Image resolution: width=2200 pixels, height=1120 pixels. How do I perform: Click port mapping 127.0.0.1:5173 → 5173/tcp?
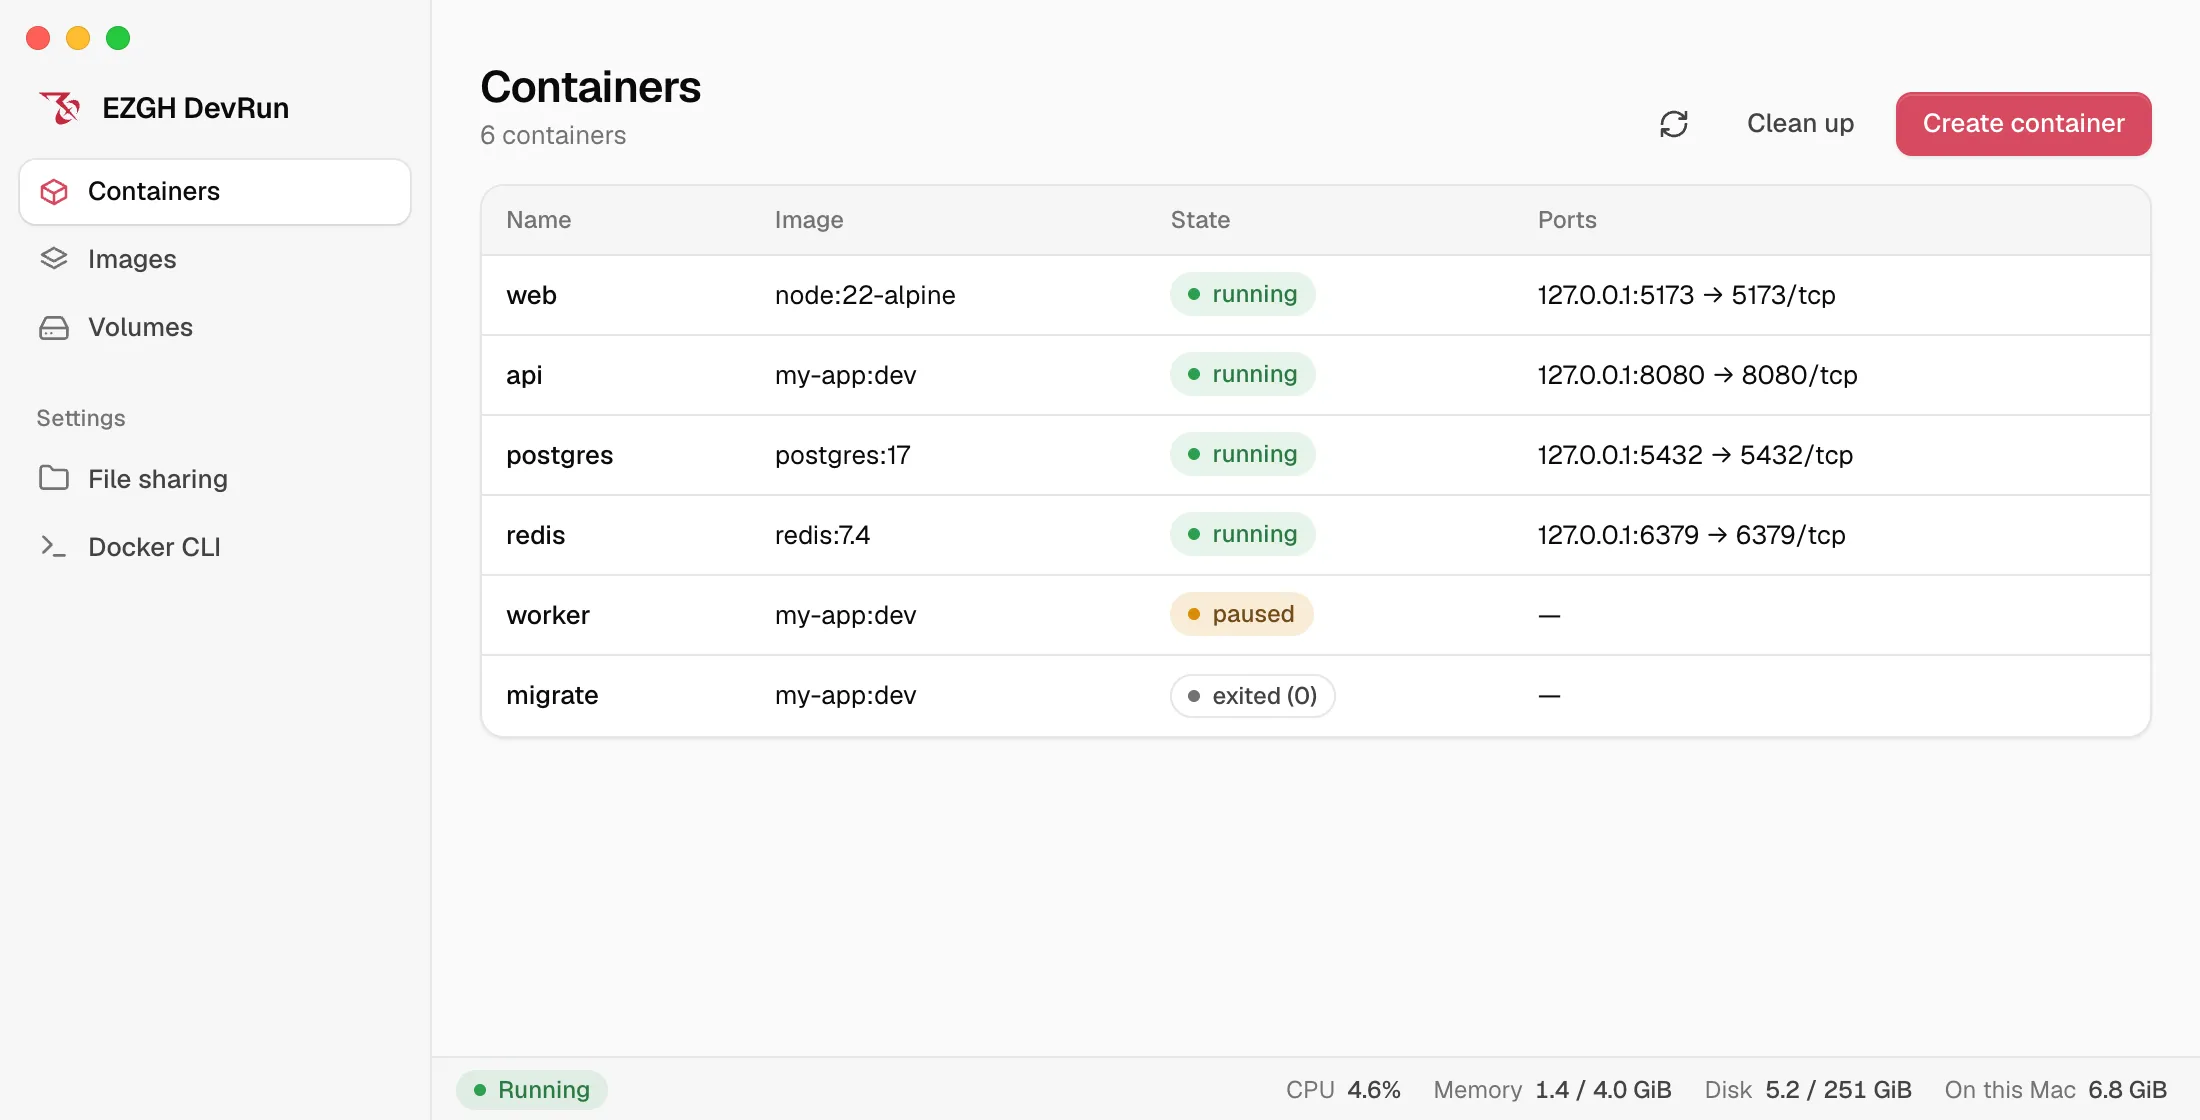coord(1686,295)
